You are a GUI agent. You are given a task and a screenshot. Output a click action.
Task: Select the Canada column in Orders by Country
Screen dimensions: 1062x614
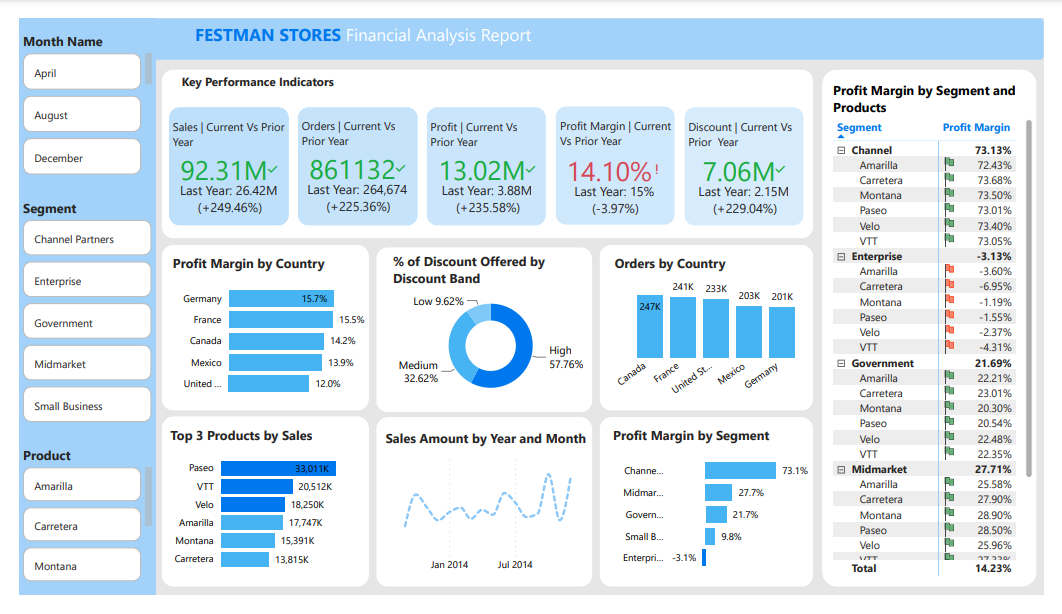(650, 326)
